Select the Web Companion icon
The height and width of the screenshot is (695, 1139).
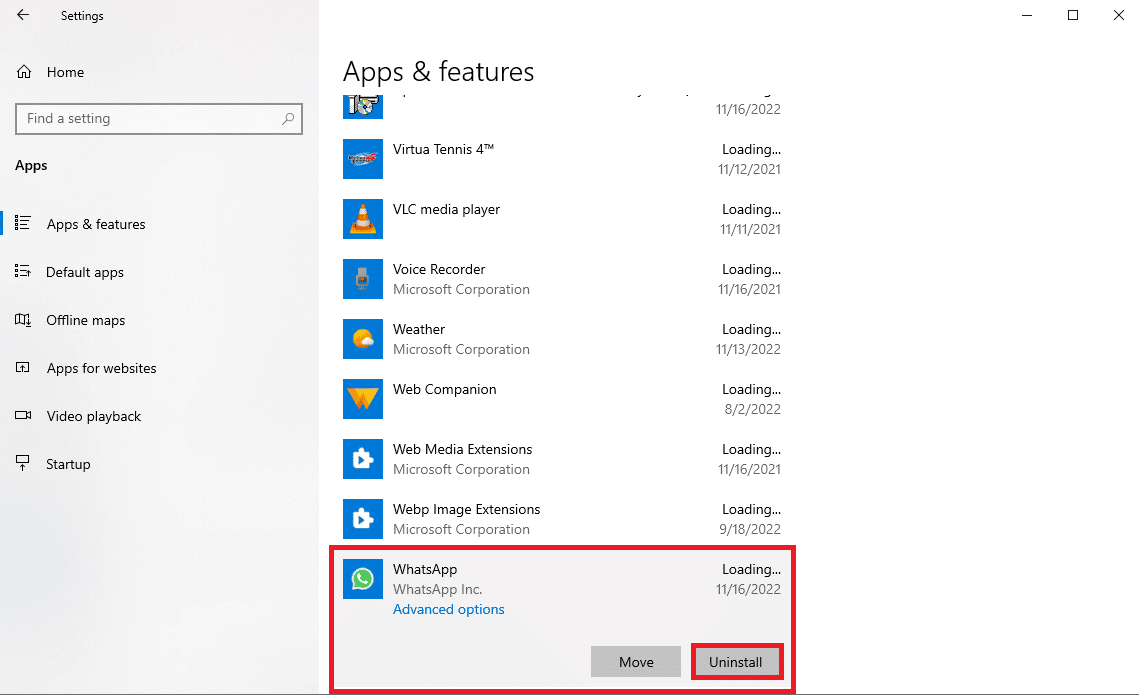[x=362, y=399]
